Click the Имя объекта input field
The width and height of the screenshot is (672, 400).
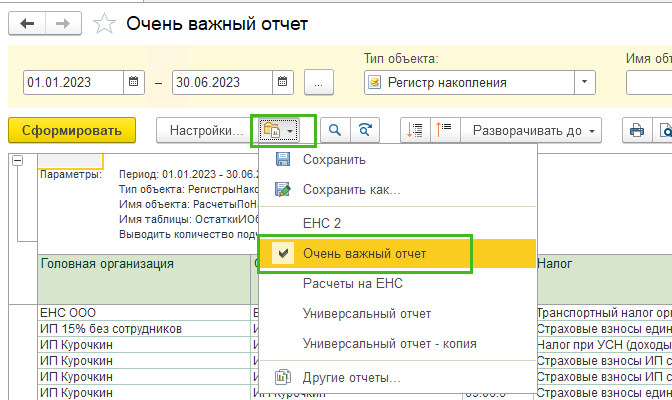pos(649,82)
